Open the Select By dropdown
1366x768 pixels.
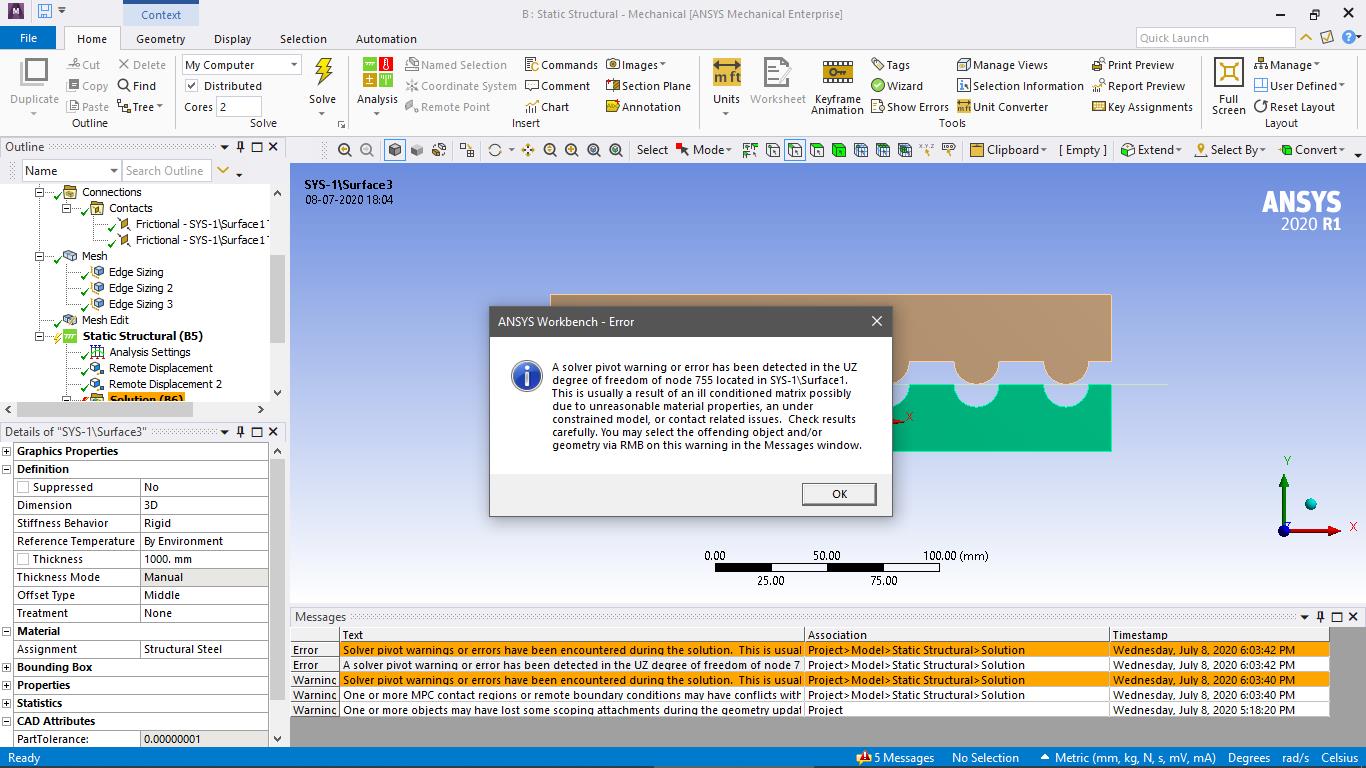pyautogui.click(x=1230, y=150)
